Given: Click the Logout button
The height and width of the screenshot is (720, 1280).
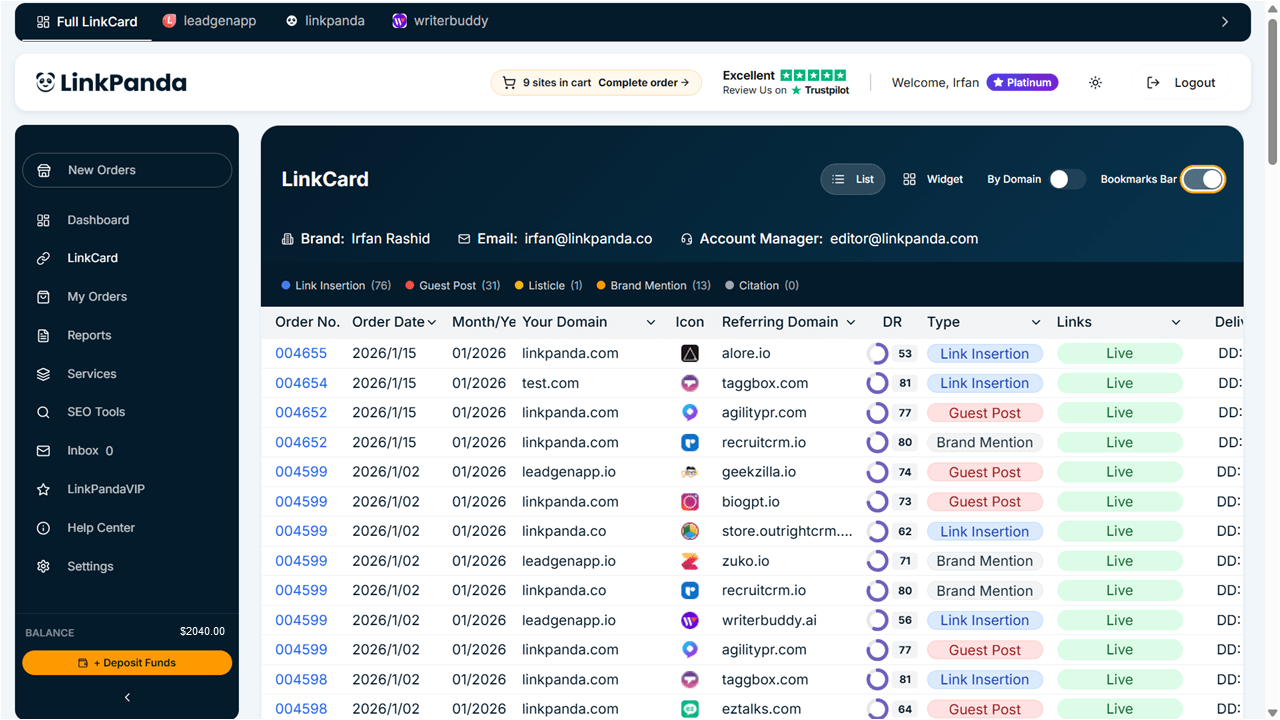Looking at the screenshot, I should point(1182,83).
